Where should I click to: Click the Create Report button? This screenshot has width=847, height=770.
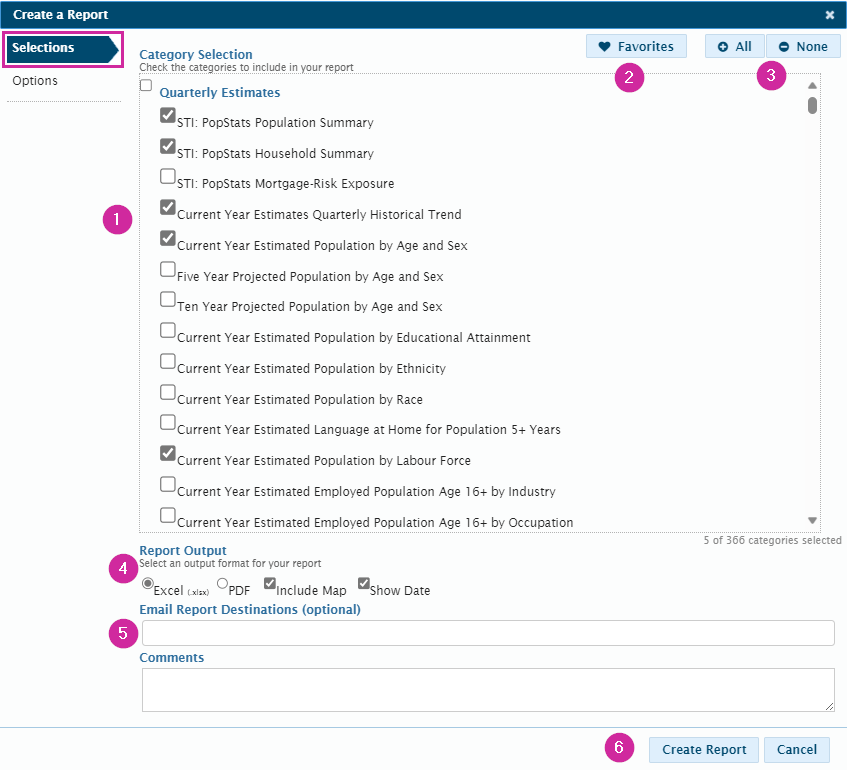(703, 749)
